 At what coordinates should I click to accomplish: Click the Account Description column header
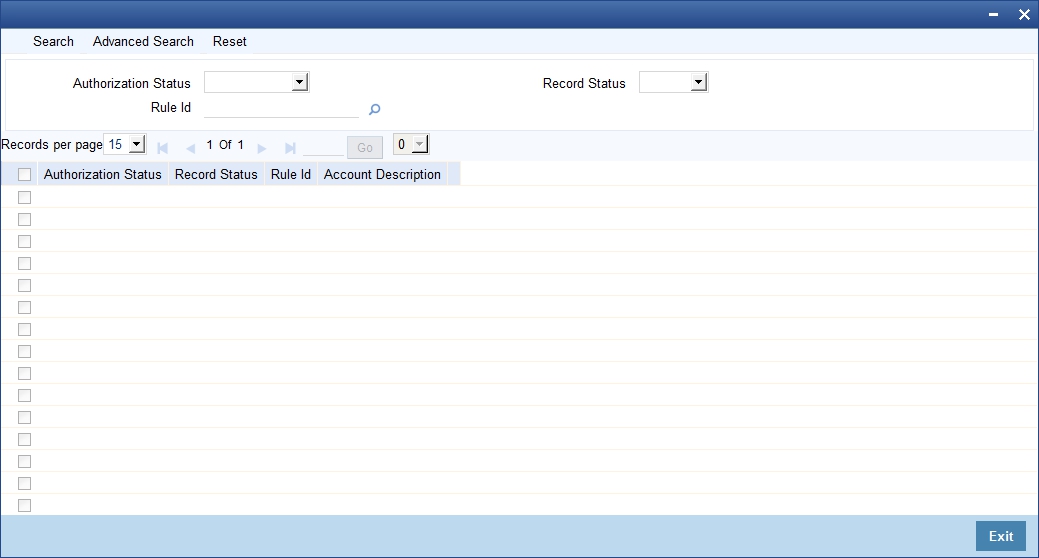tap(382, 174)
